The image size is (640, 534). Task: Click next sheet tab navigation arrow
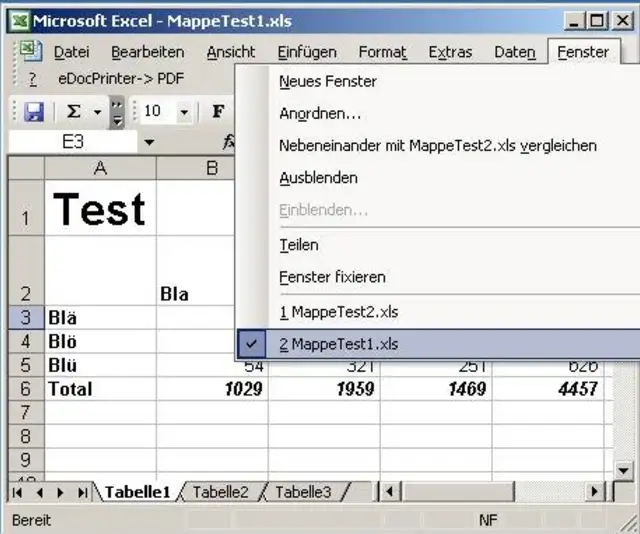[x=60, y=493]
